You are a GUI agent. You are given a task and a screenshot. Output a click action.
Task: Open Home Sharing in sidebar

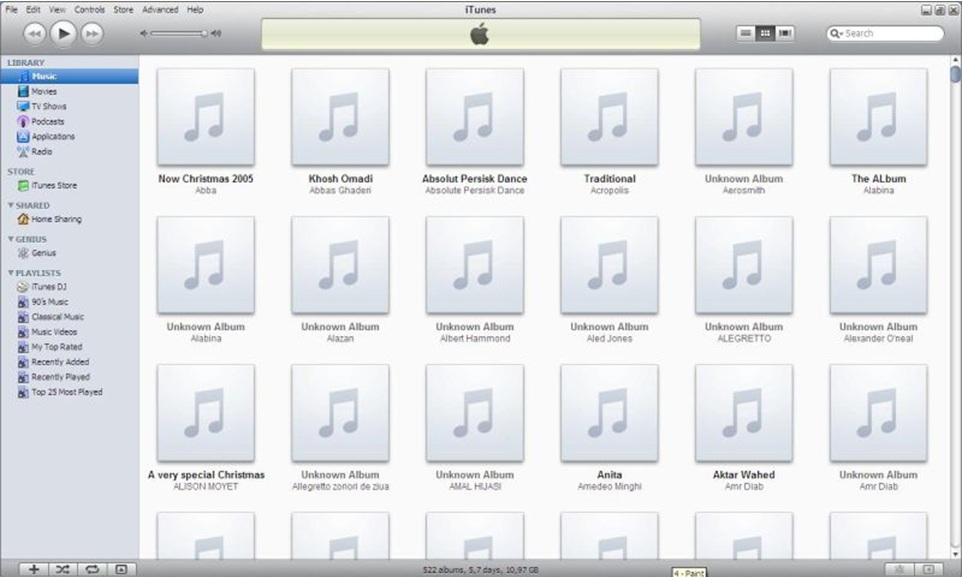click(56, 219)
